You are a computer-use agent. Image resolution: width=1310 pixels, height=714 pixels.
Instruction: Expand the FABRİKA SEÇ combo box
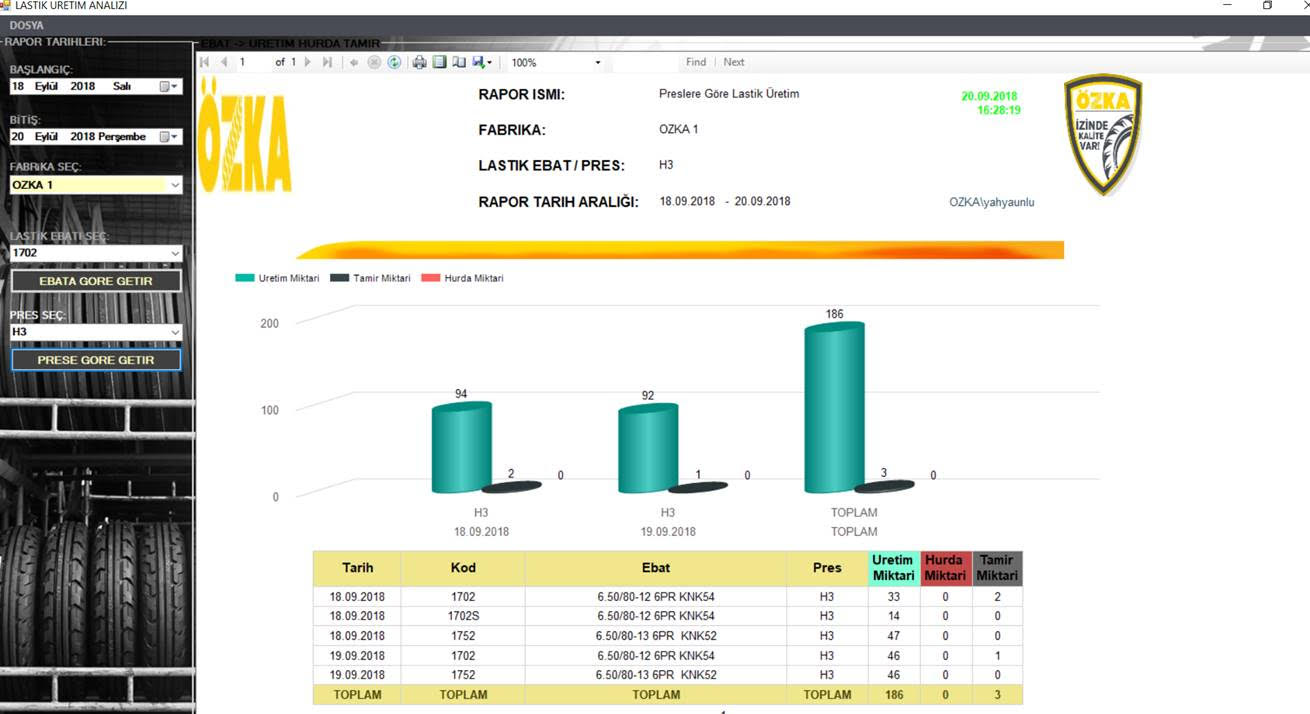coord(175,185)
